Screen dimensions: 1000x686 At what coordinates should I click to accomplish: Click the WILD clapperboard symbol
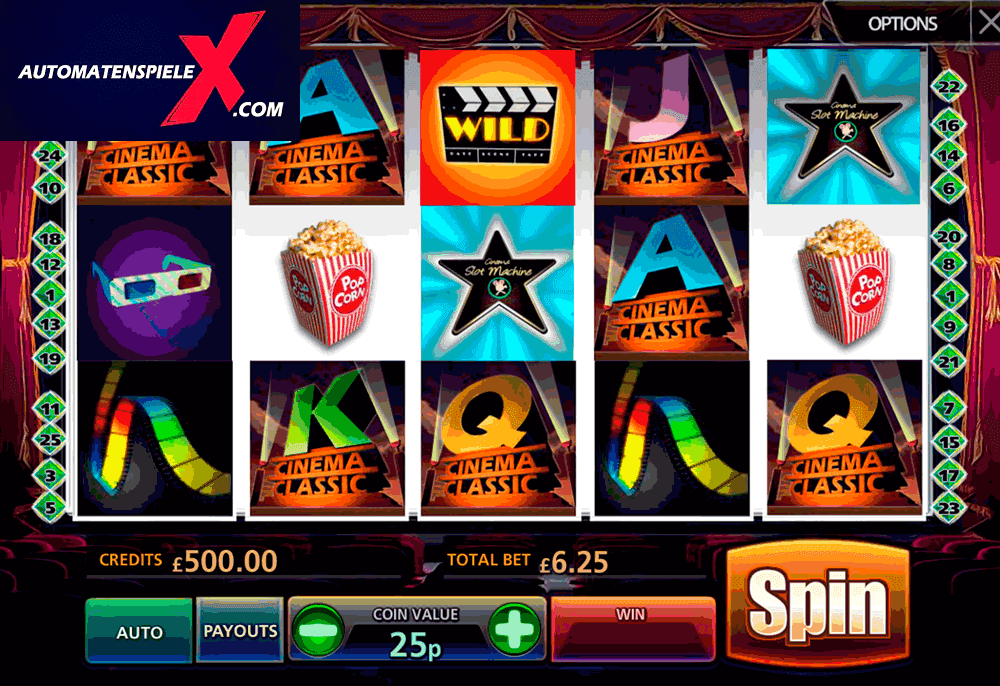click(x=497, y=128)
